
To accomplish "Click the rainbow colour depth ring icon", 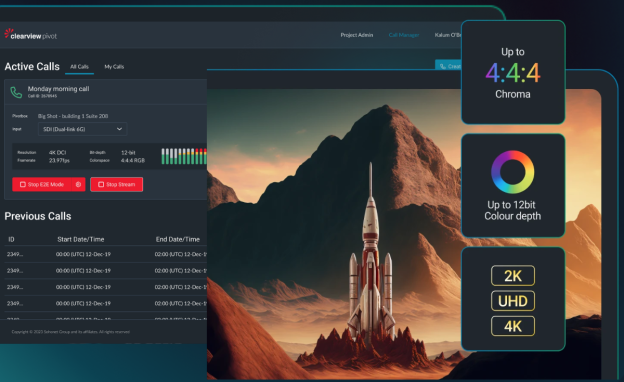I will click(x=513, y=172).
